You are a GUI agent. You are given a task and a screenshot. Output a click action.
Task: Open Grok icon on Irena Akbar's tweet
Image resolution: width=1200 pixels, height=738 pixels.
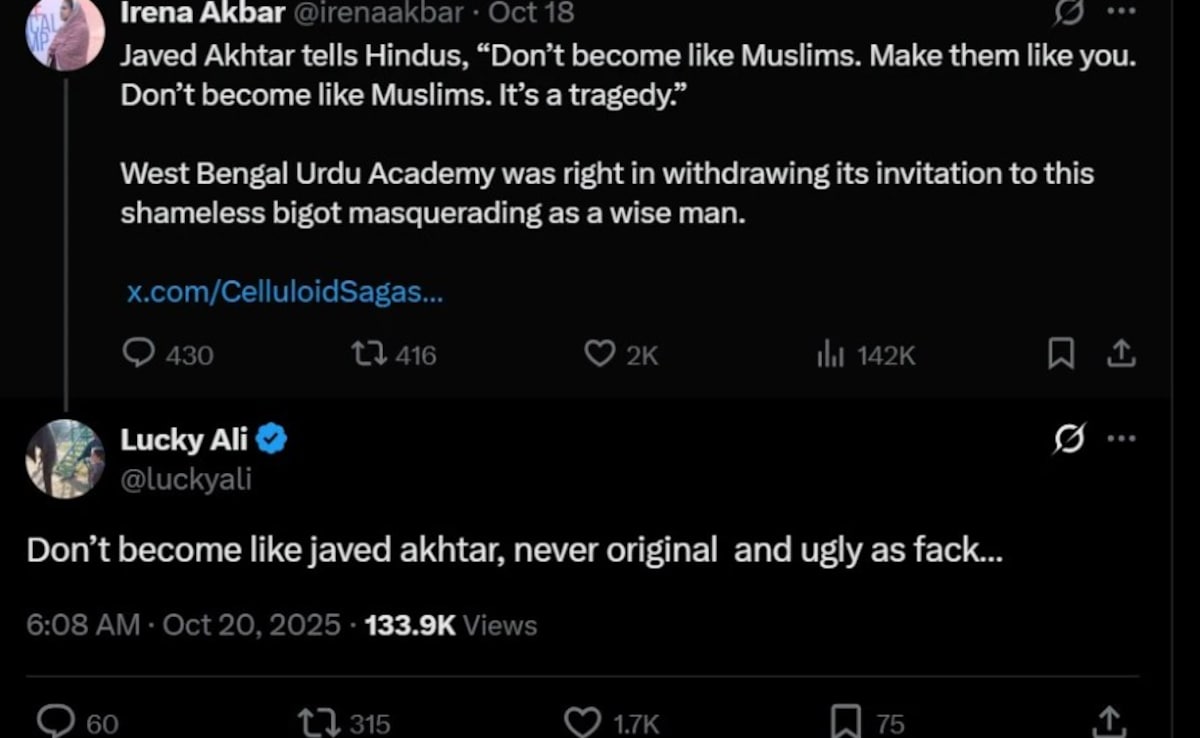tap(1069, 13)
